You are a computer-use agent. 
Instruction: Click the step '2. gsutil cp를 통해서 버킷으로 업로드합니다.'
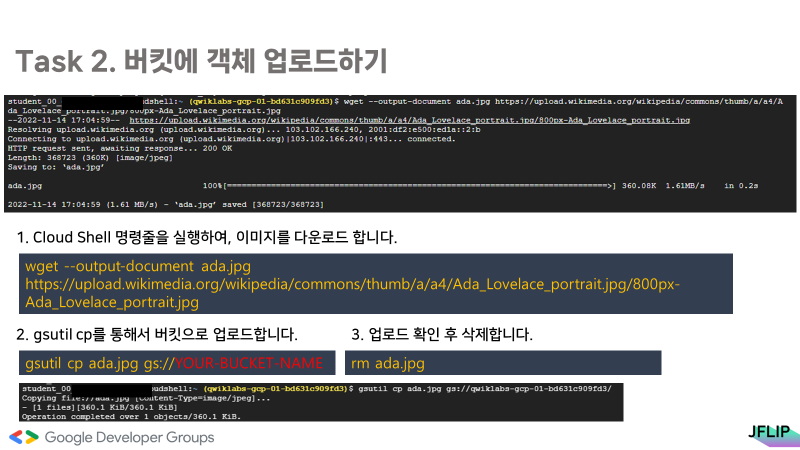point(157,335)
